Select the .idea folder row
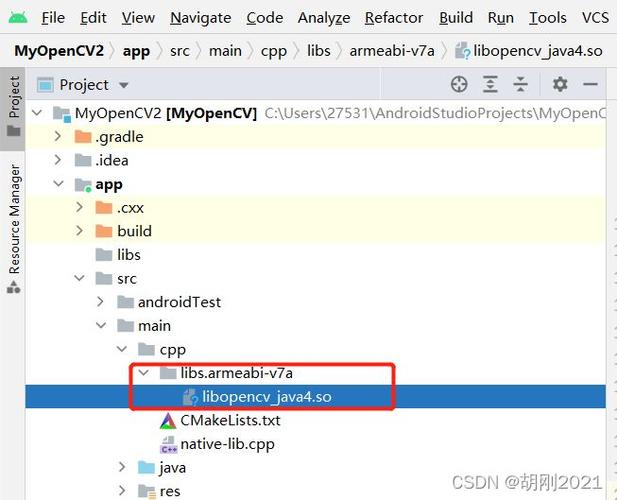 316,160
